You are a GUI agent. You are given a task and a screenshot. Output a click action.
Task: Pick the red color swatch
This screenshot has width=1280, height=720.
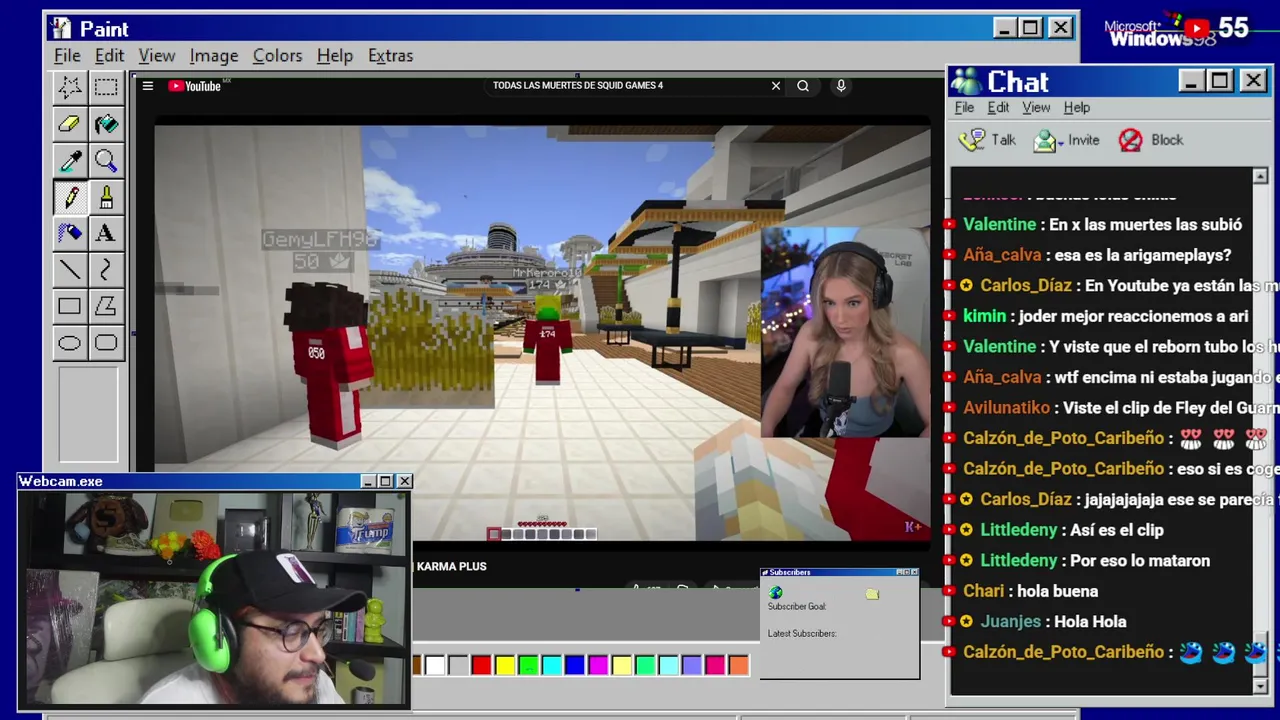click(481, 666)
